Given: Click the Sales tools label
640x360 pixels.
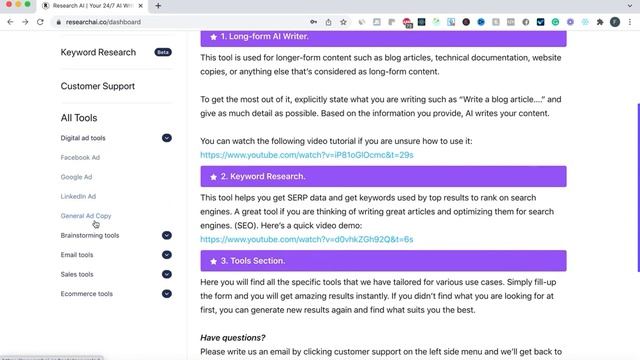Looking at the screenshot, I should coord(77,274).
